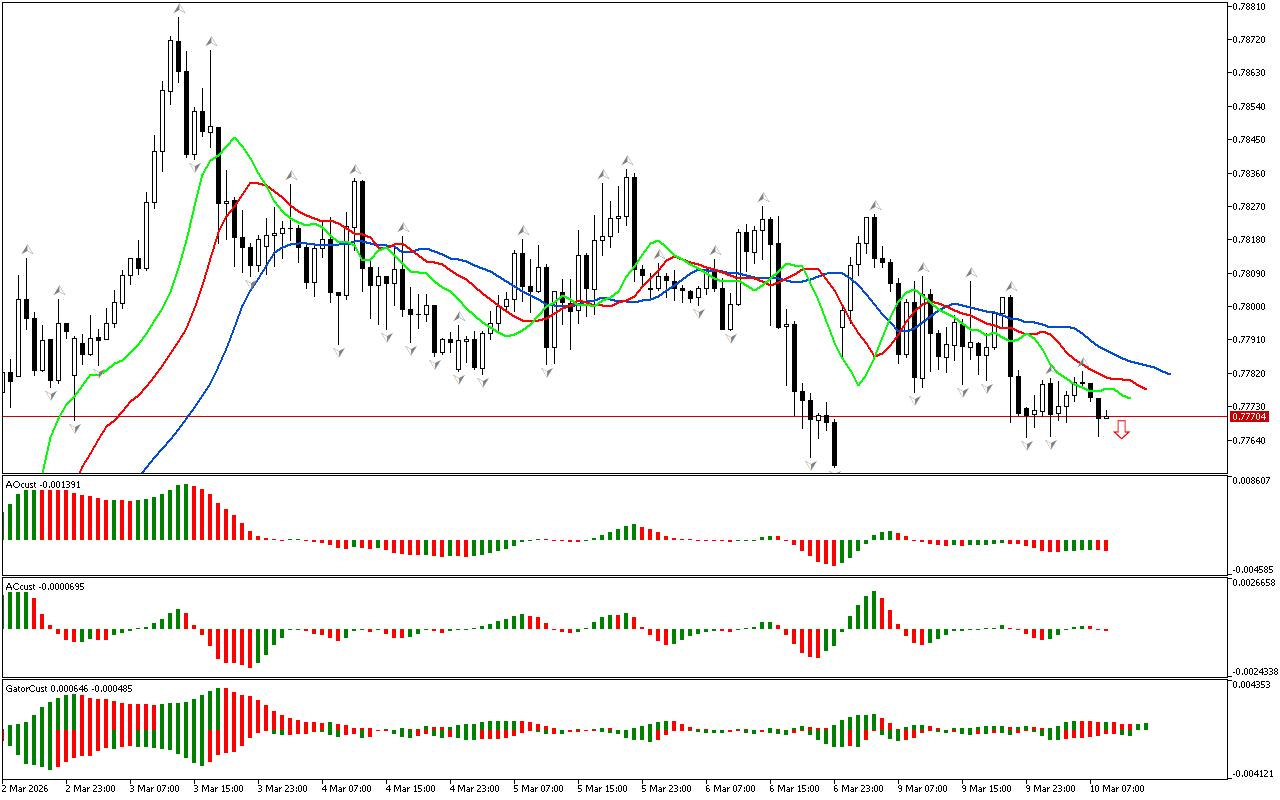The height and width of the screenshot is (800, 1280).
Task: Click the 10 Mar 07:00 time axis label
Action: click(1117, 788)
